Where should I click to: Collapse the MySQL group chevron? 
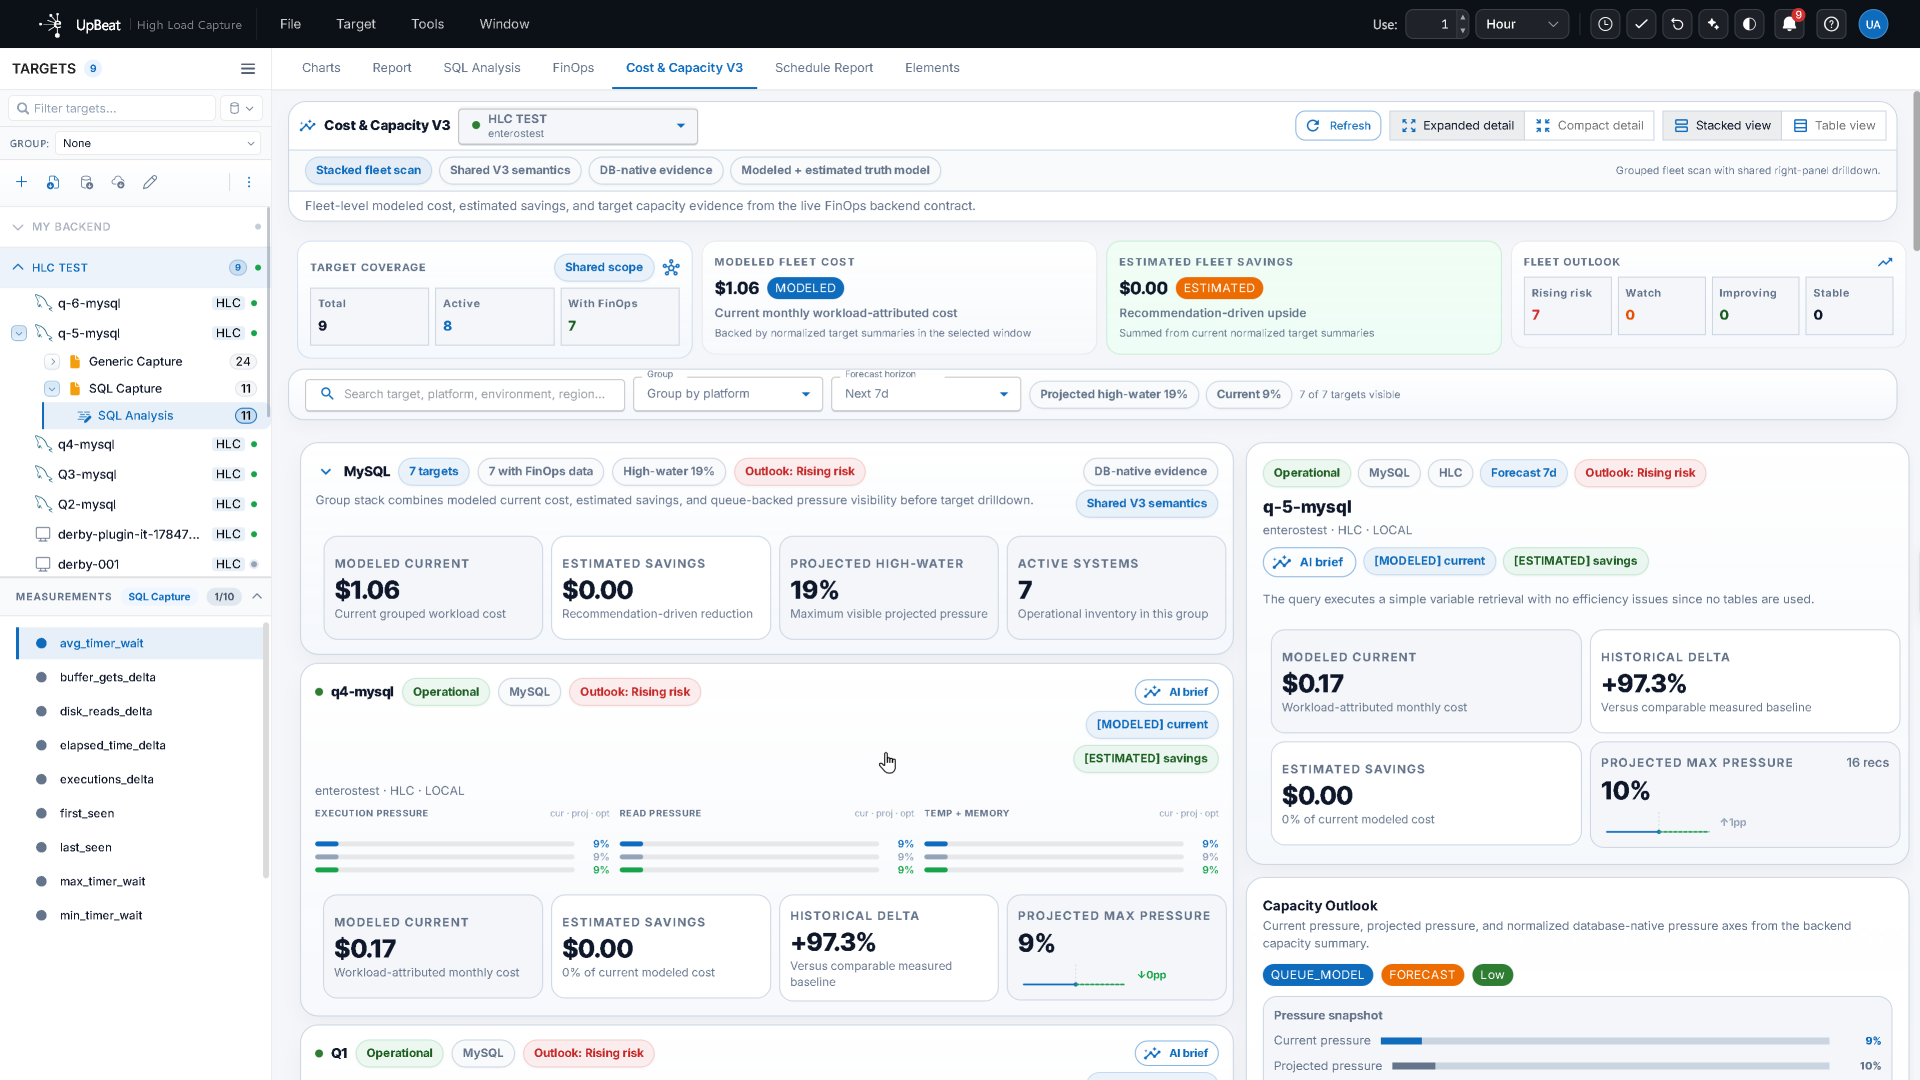tap(325, 472)
